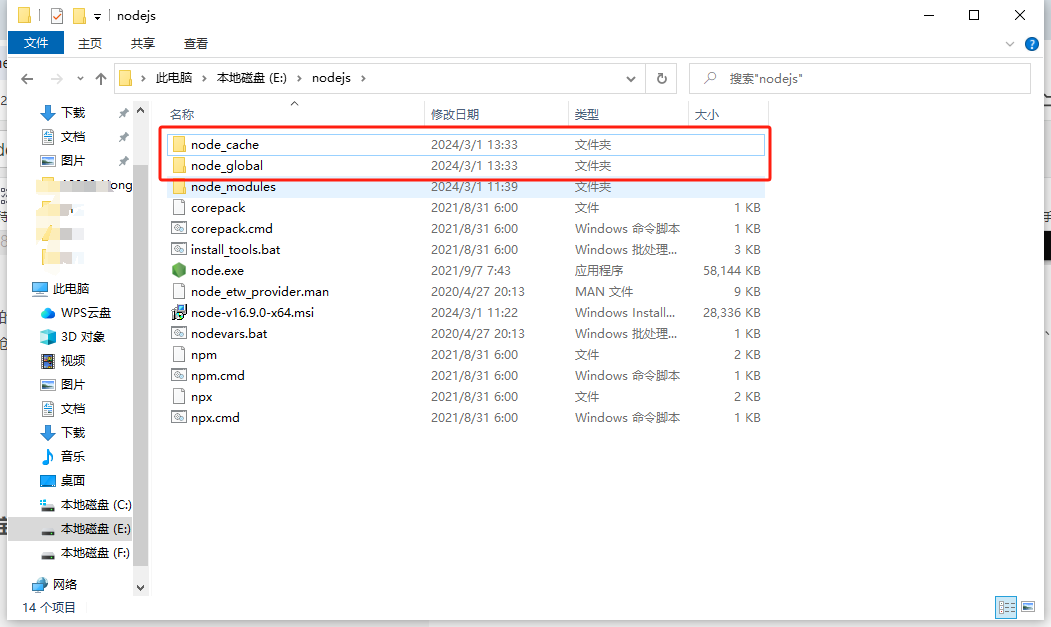
Task: Click the refresh button beside address bar
Action: 661,79
